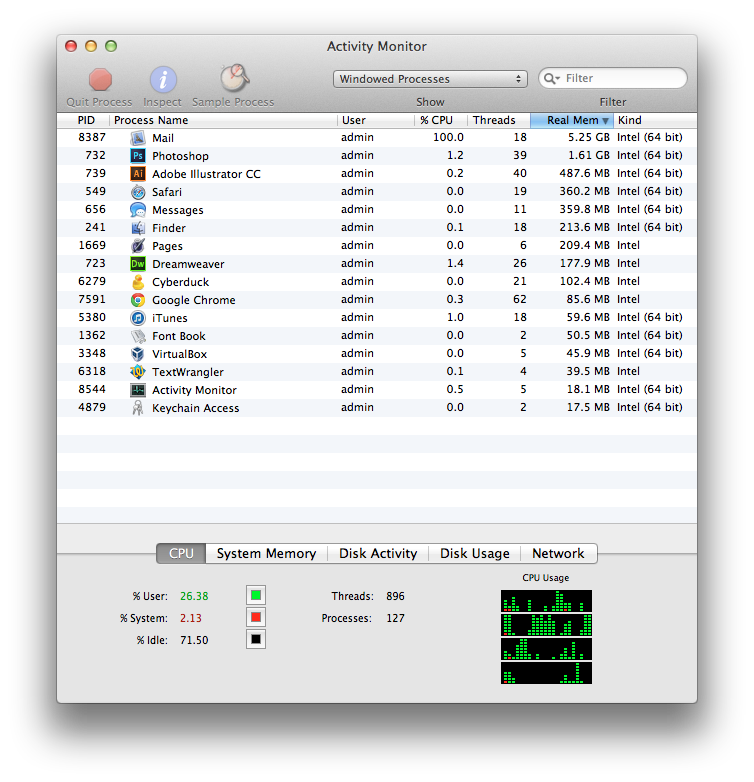
Task: Select the VirtualBox cube icon
Action: point(138,354)
